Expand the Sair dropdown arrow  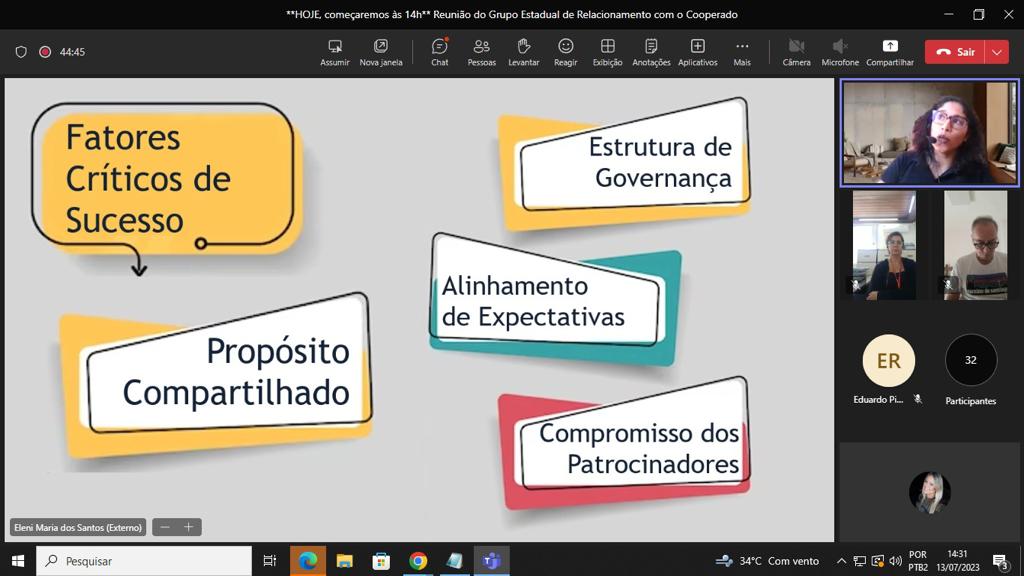996,52
